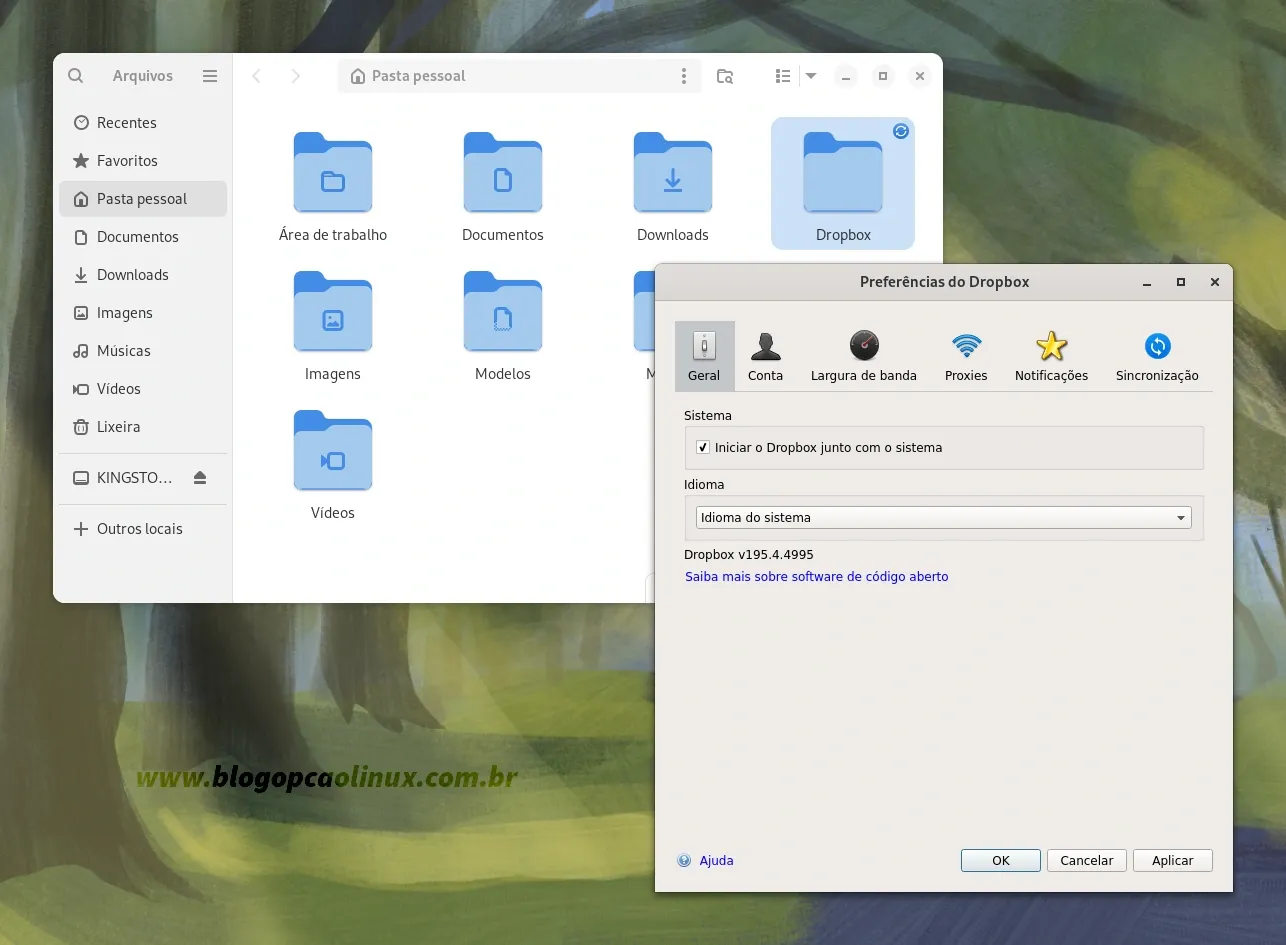This screenshot has width=1286, height=945.
Task: Open Imagens in the sidebar
Action: click(143, 313)
